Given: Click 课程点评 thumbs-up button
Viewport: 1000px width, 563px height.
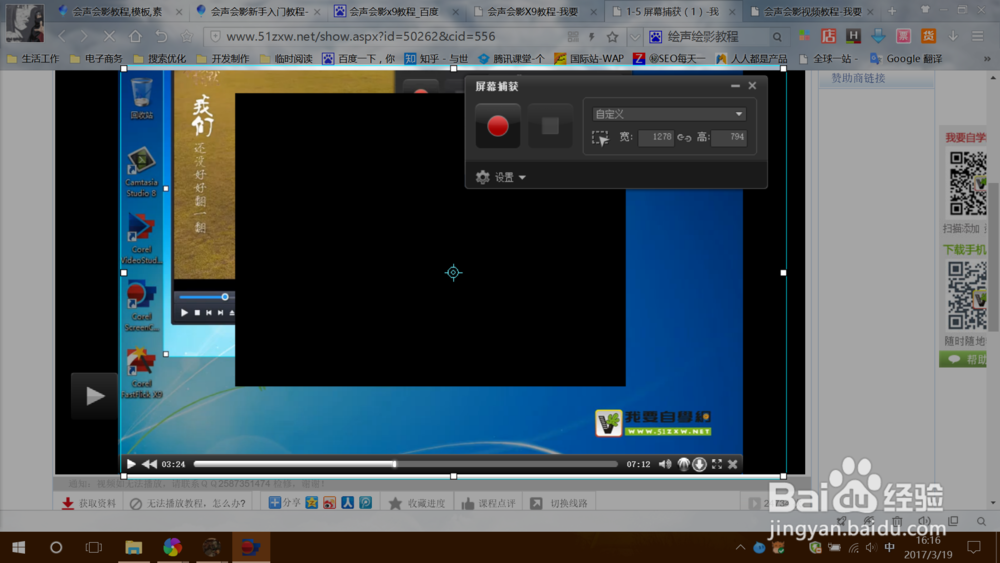Looking at the screenshot, I should [489, 503].
